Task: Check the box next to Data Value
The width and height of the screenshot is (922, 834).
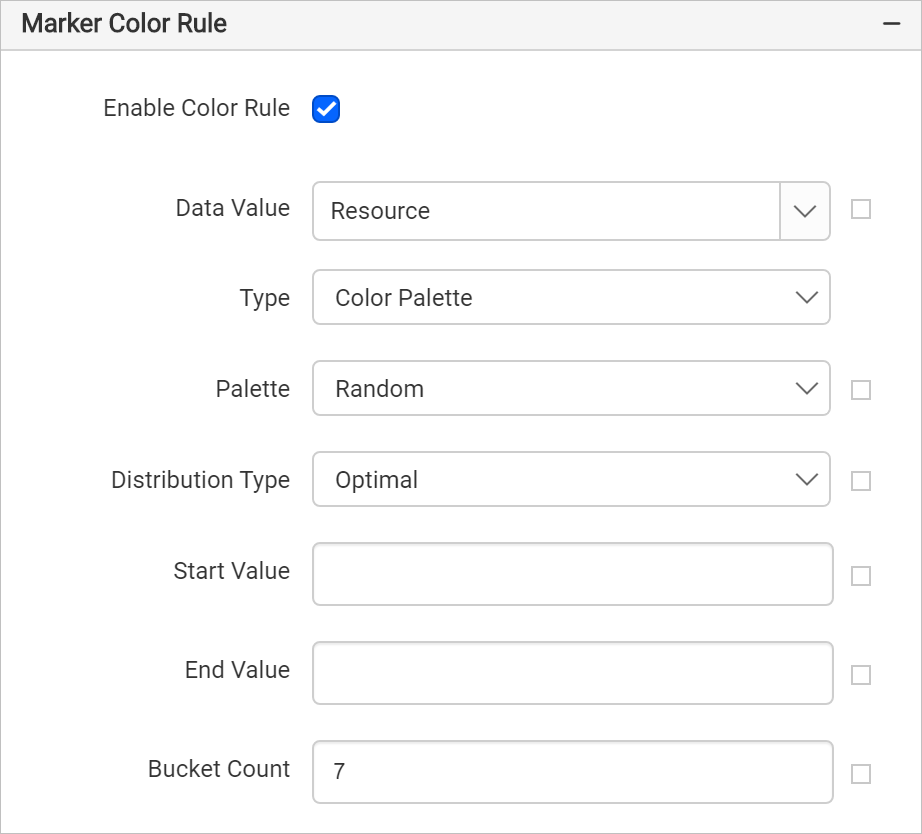Action: click(861, 211)
